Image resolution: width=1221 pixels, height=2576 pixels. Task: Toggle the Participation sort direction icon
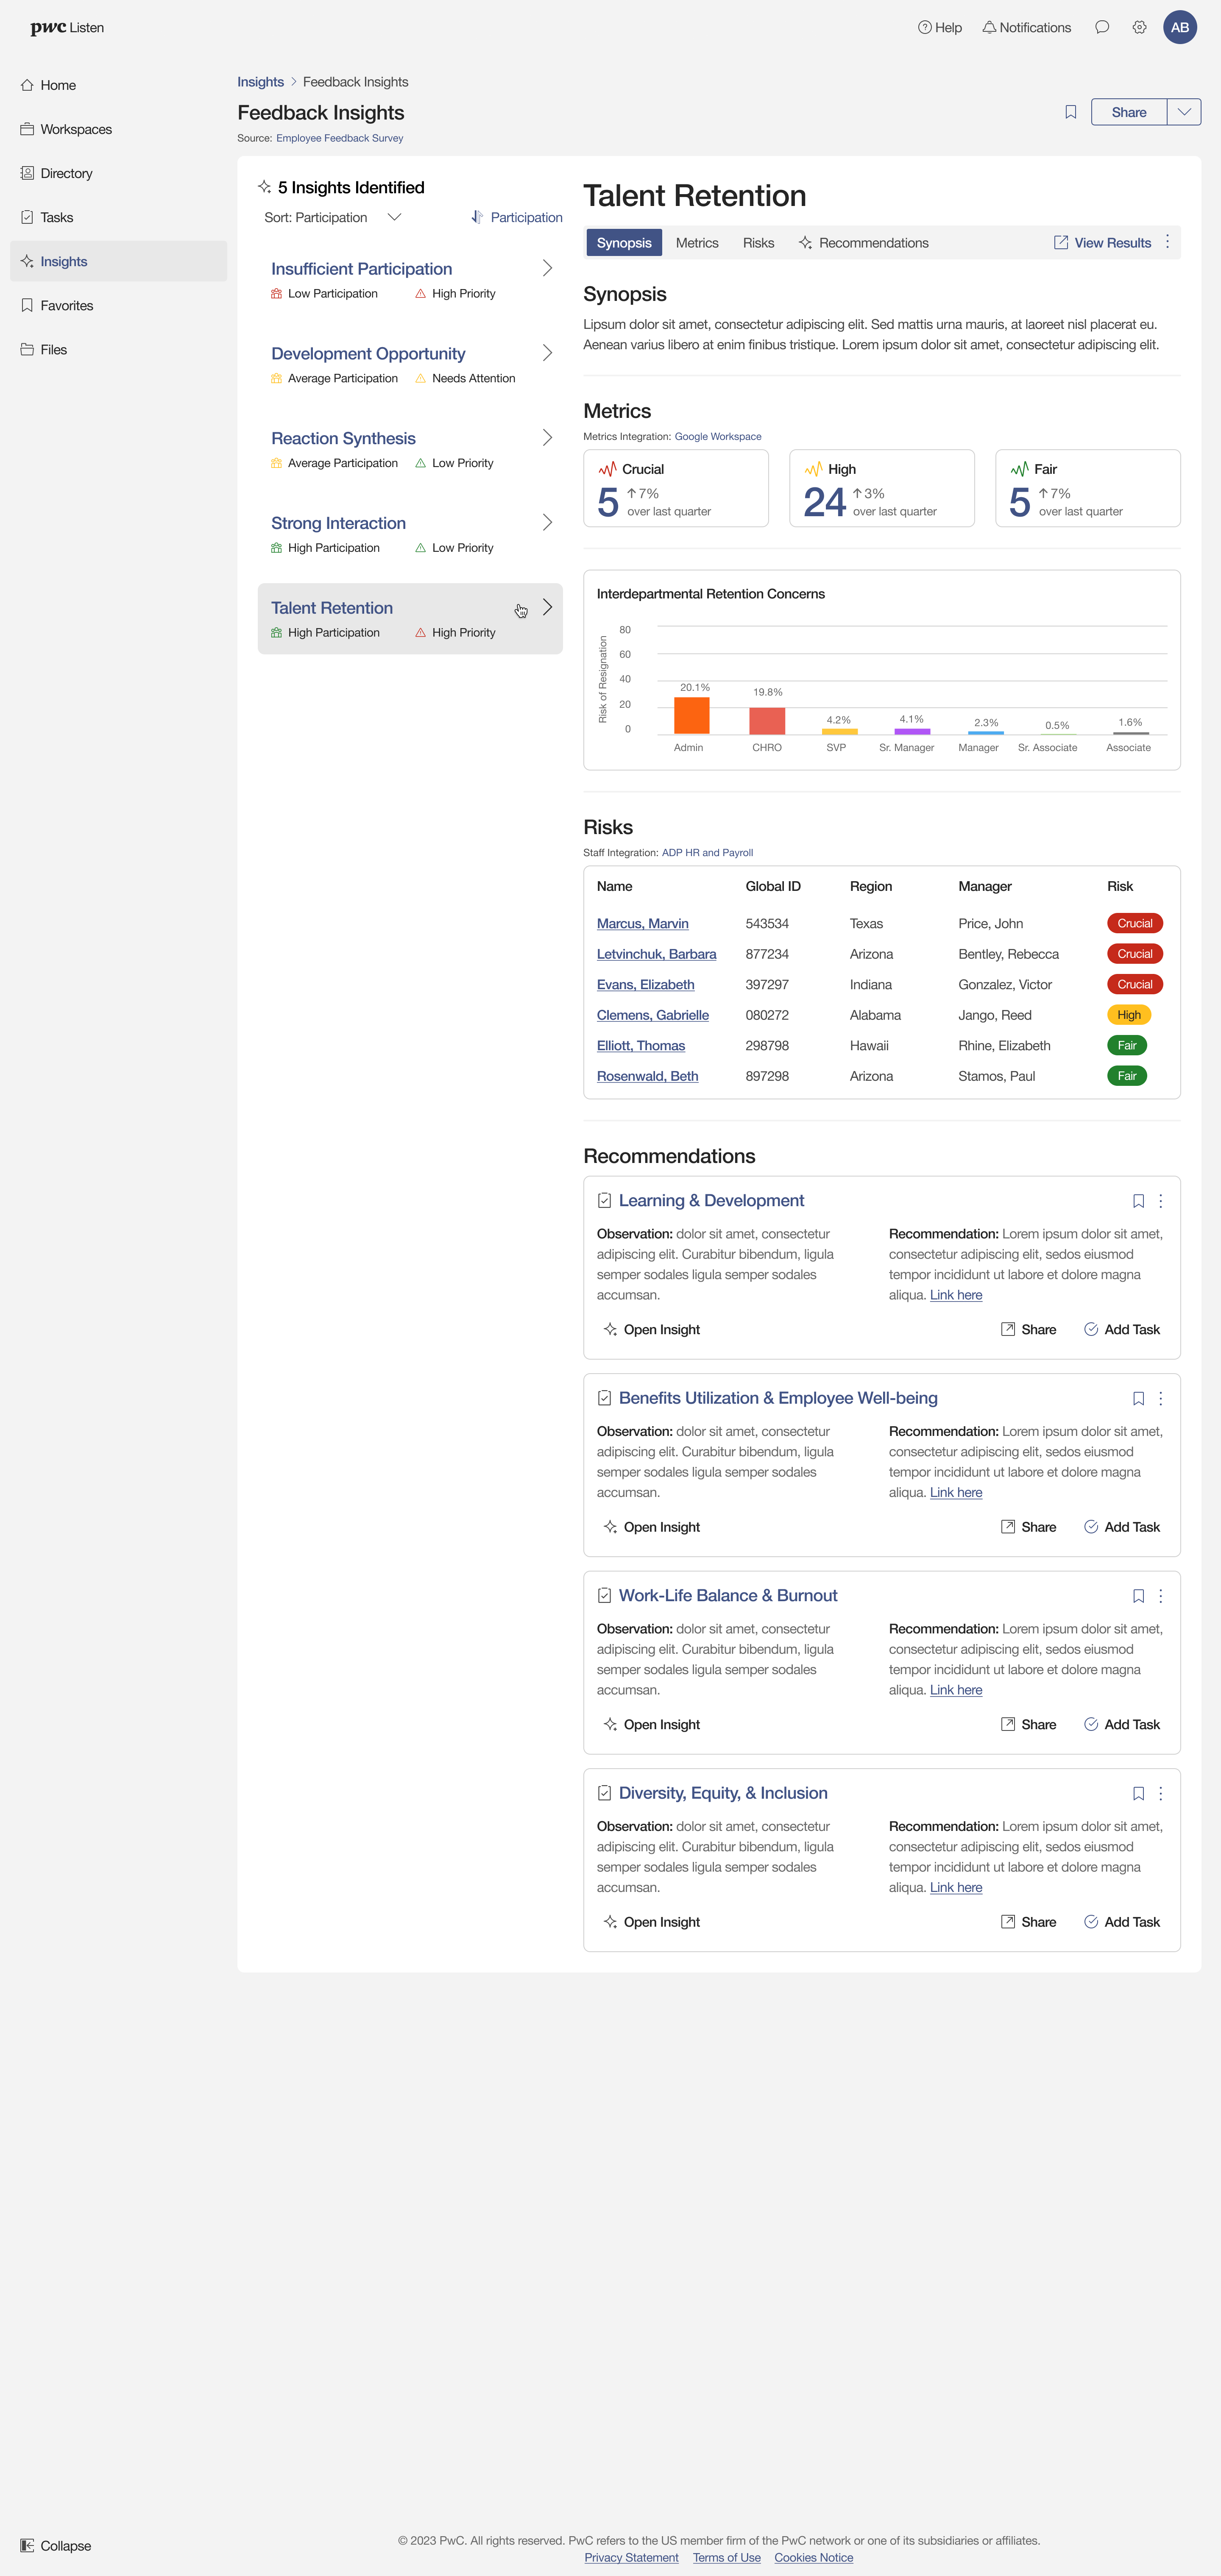point(477,217)
